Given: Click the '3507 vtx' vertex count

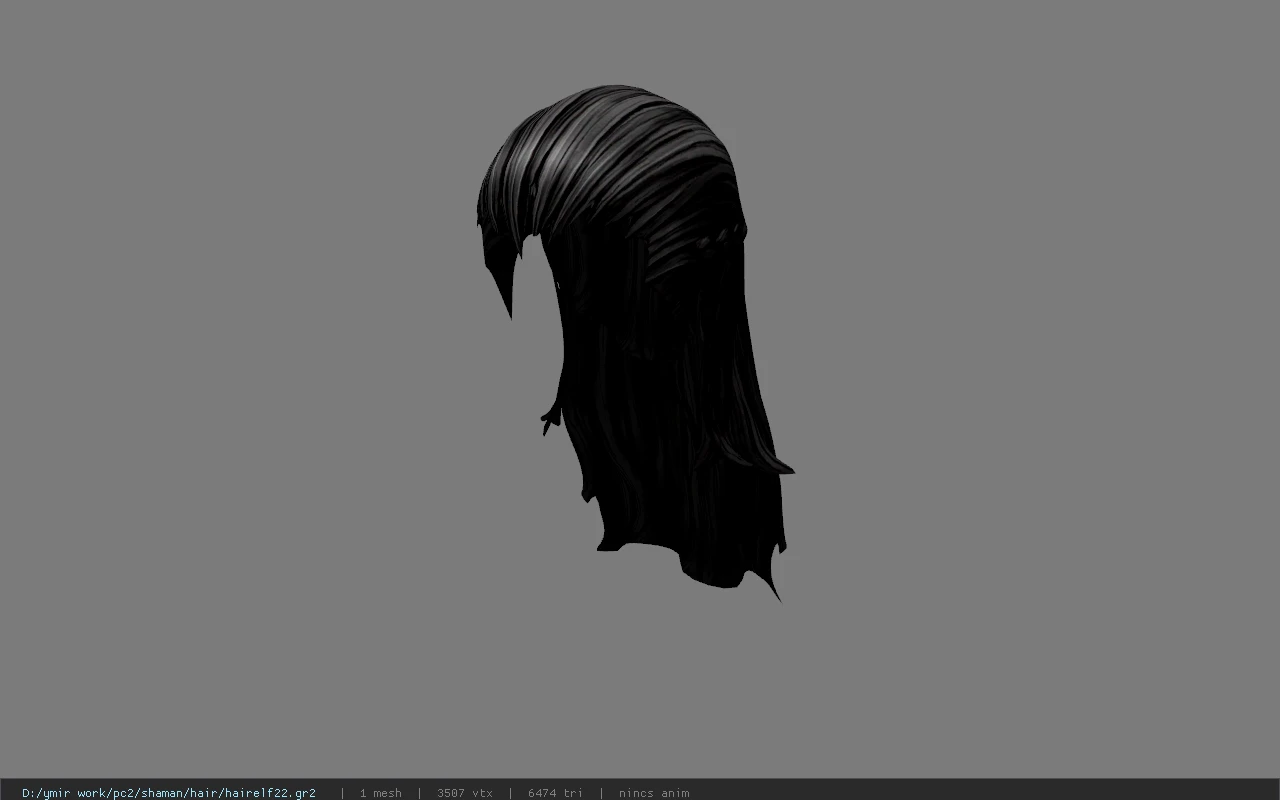Looking at the screenshot, I should click(464, 793).
